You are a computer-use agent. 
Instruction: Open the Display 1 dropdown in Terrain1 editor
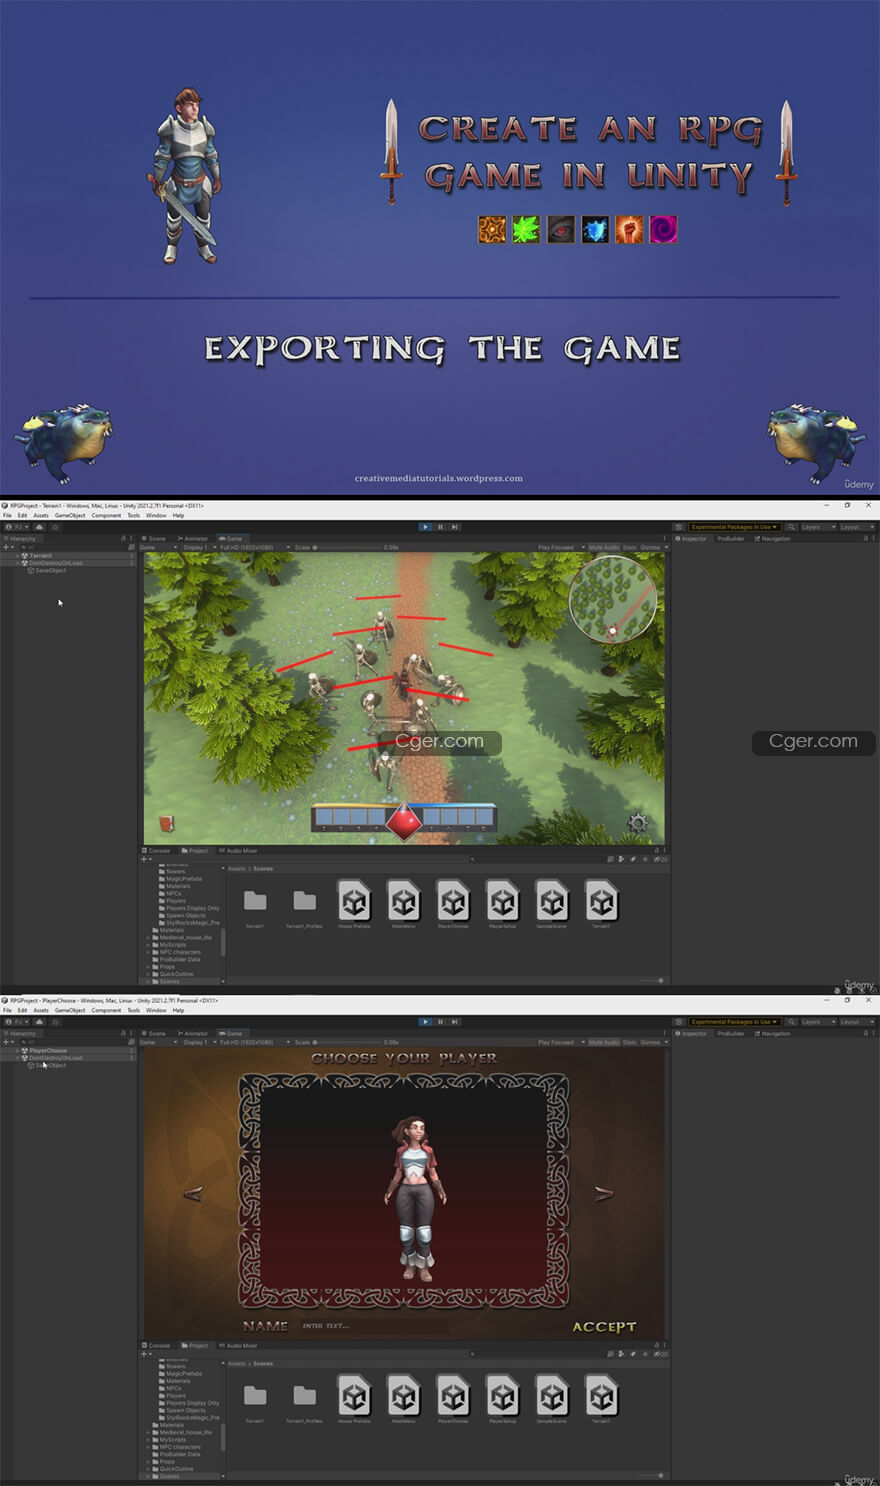pyautogui.click(x=198, y=547)
